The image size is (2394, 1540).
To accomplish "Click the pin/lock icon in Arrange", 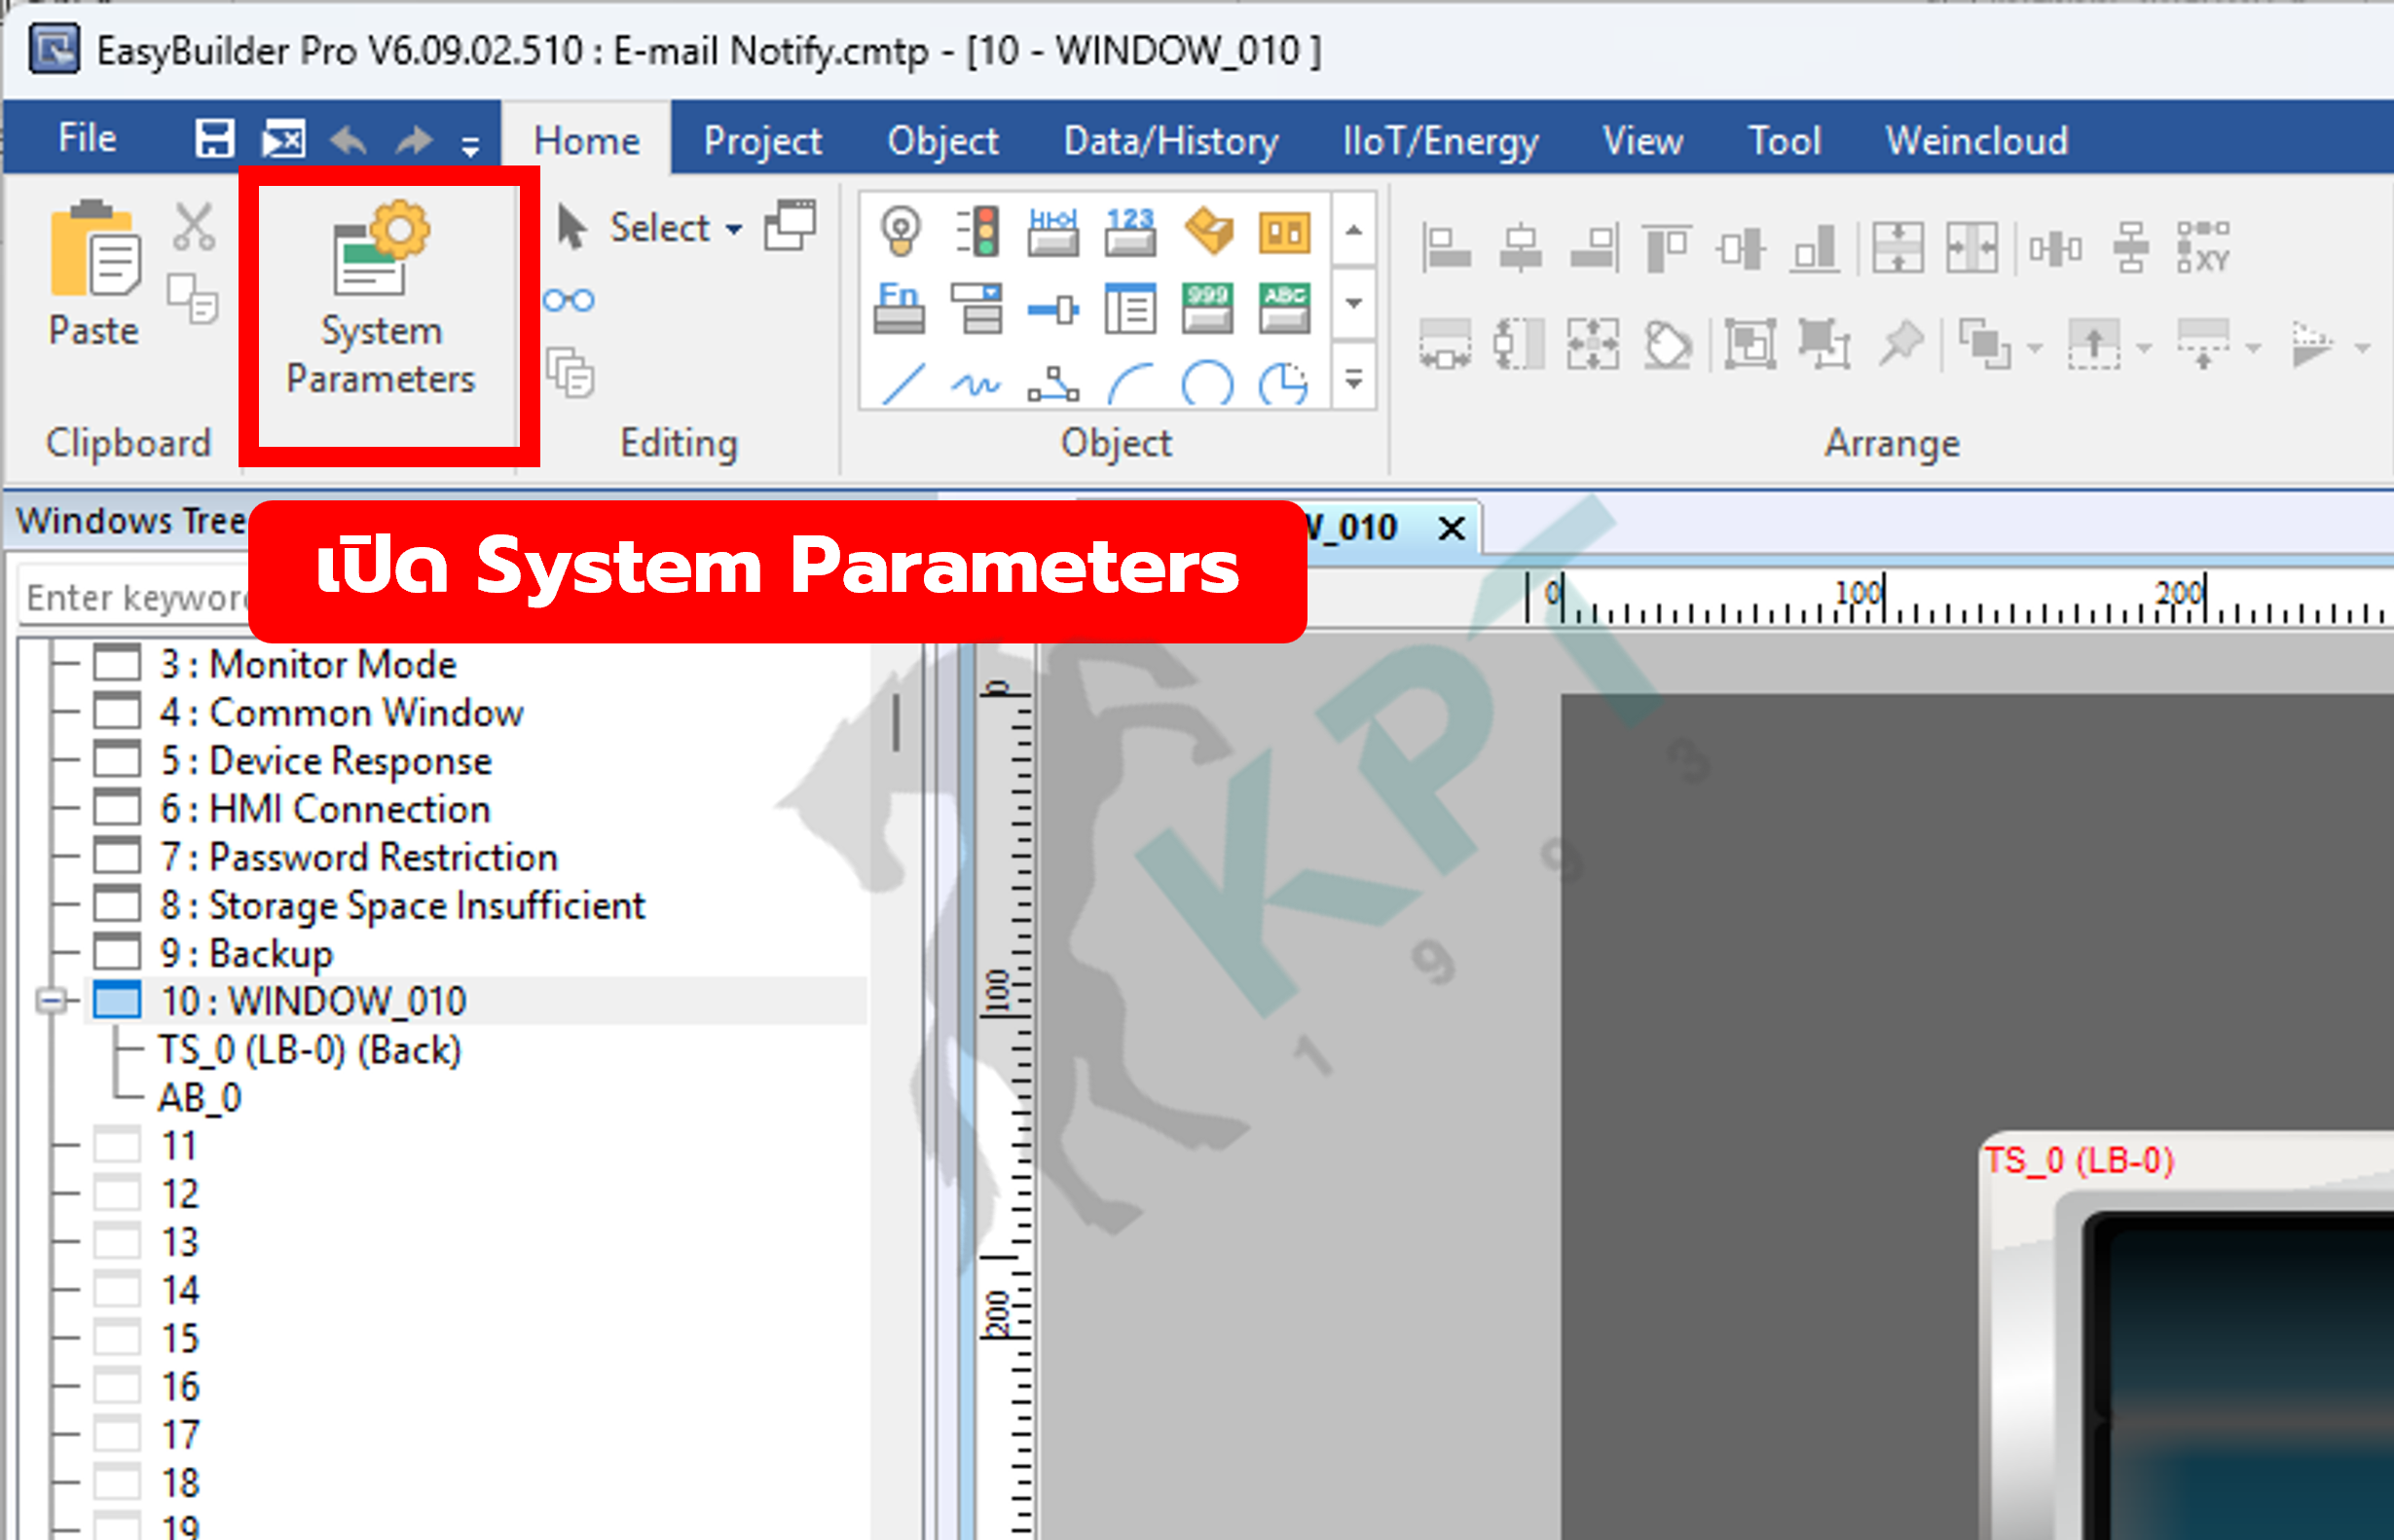I will 1900,345.
